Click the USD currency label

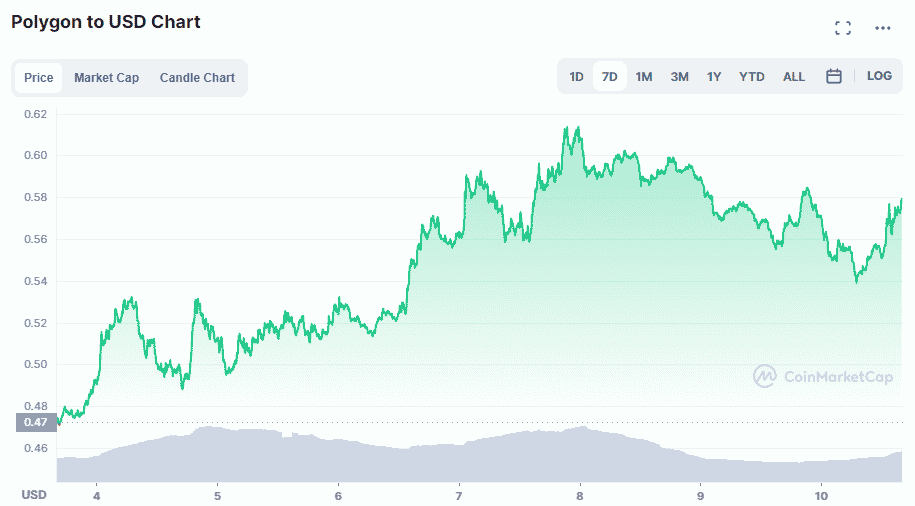[34, 495]
